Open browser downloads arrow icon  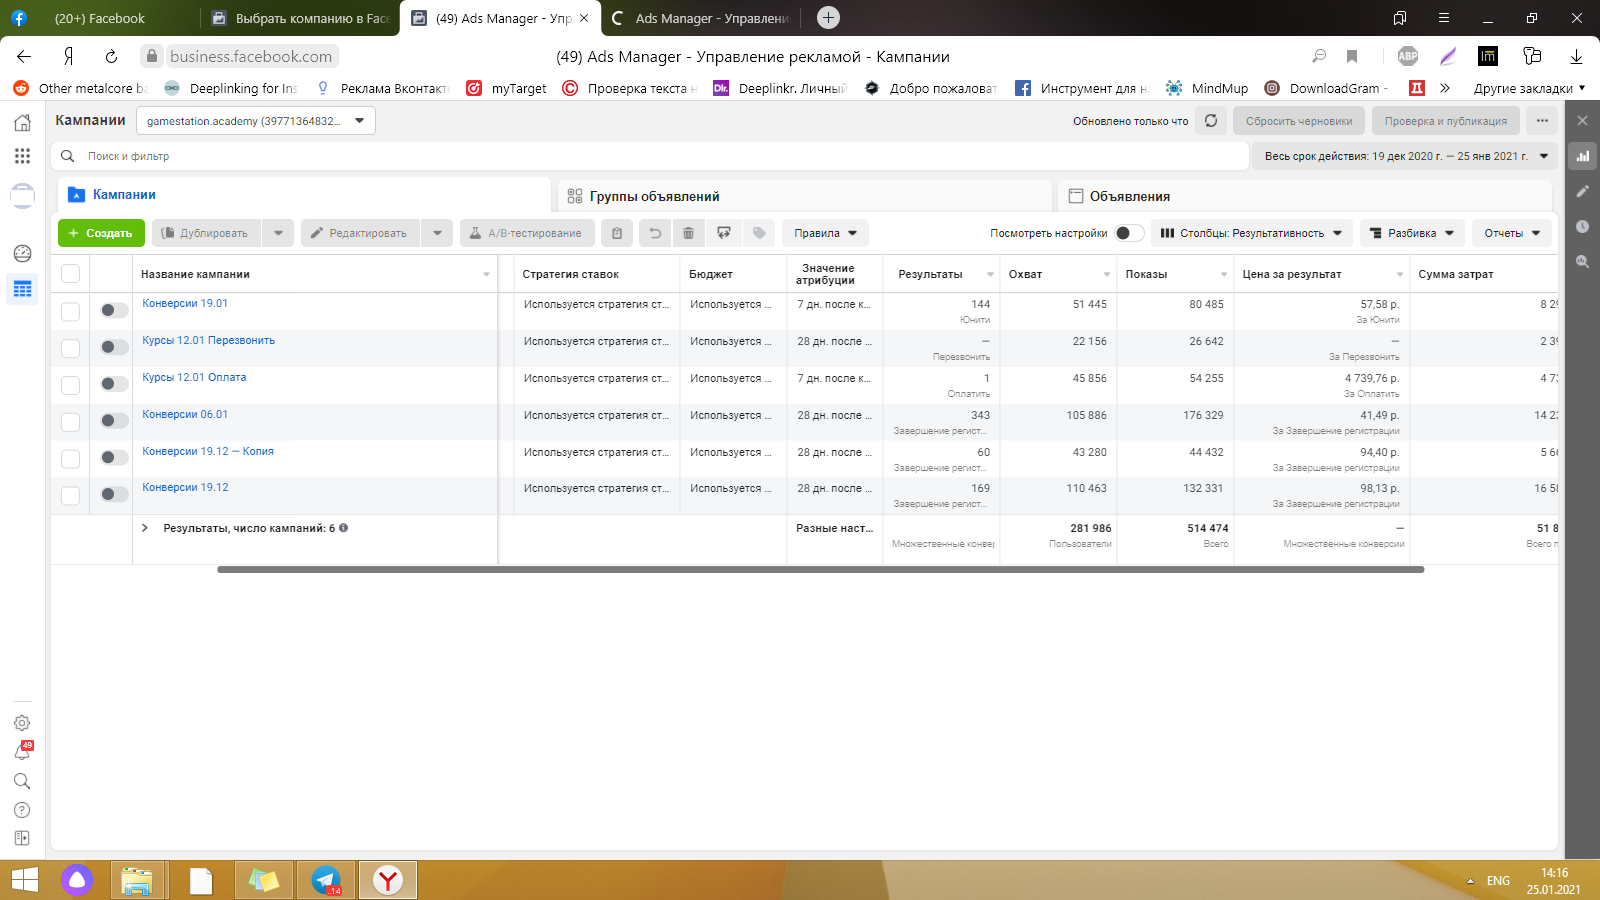point(1576,56)
